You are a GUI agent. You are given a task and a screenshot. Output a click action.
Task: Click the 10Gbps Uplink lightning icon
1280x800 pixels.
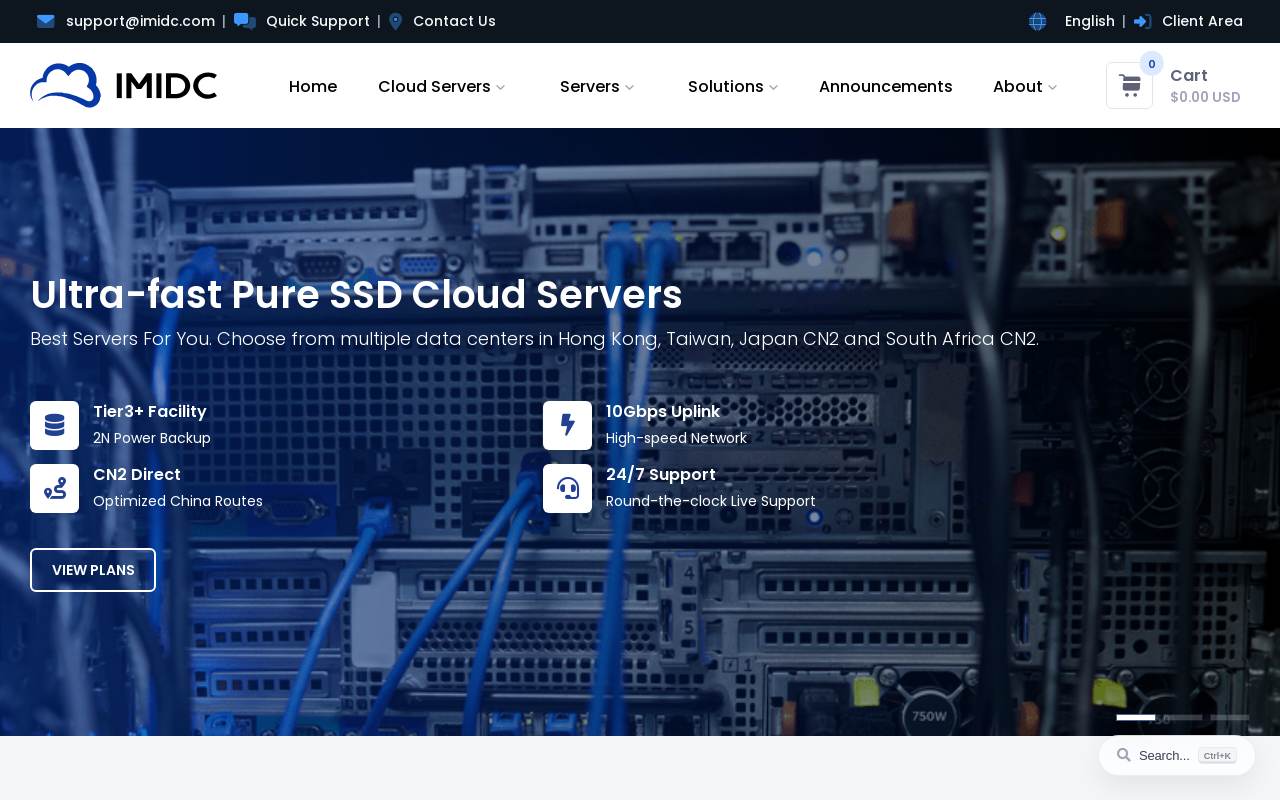pyautogui.click(x=567, y=425)
